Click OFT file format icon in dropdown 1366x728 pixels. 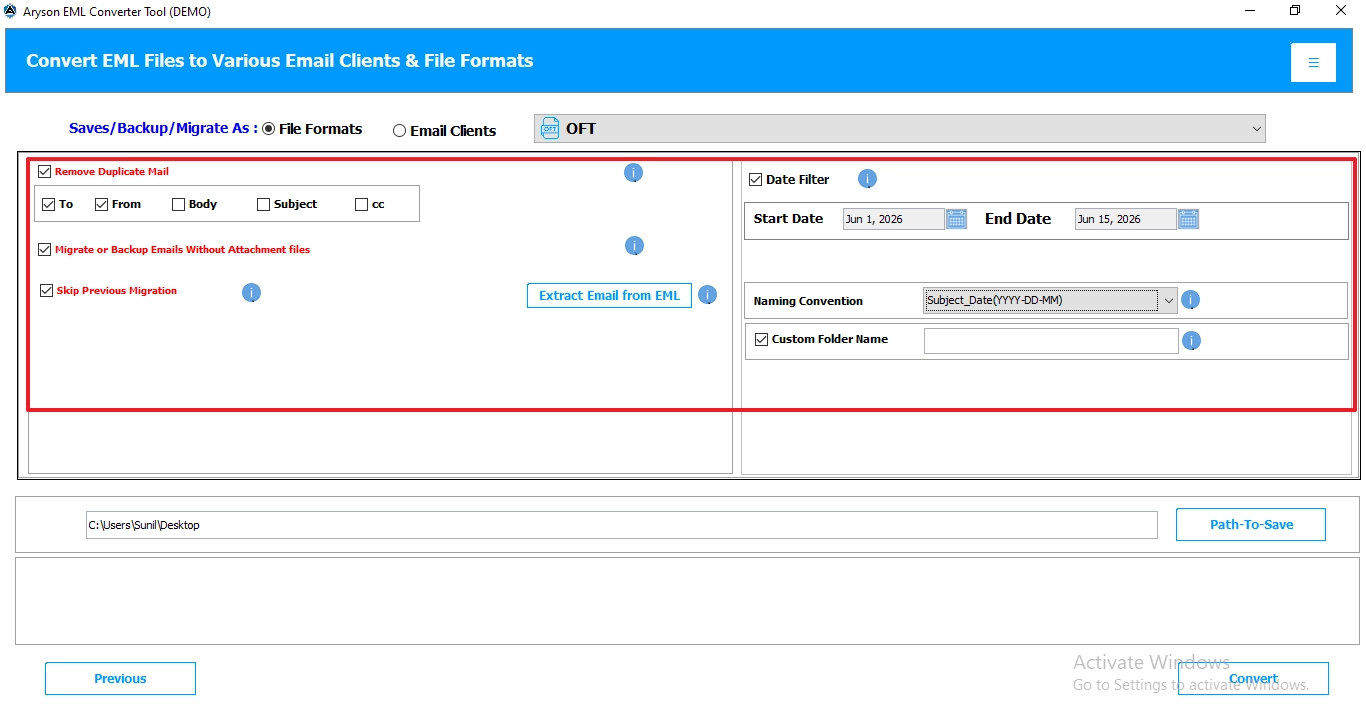550,128
